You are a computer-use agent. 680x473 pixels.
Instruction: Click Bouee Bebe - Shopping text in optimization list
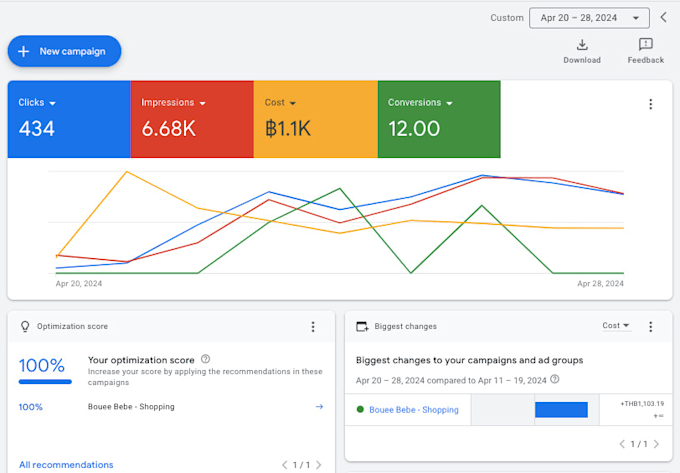point(131,407)
